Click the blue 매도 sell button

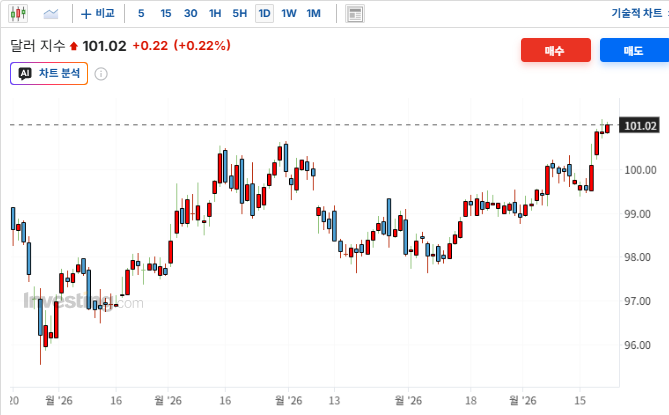pos(634,50)
